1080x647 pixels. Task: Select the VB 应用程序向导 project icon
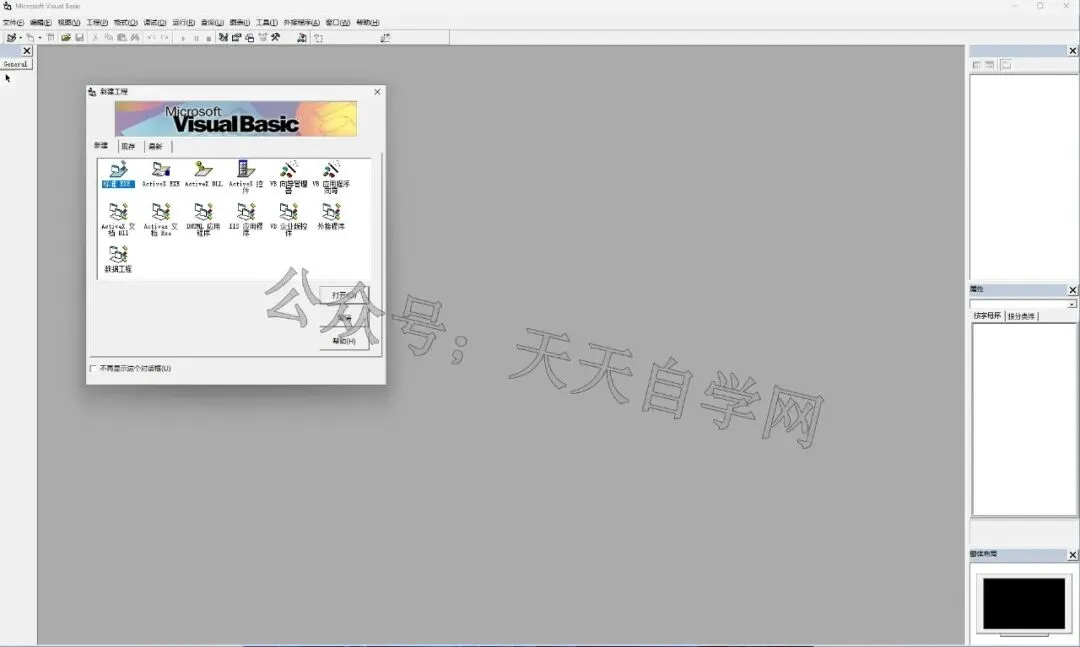click(x=331, y=177)
